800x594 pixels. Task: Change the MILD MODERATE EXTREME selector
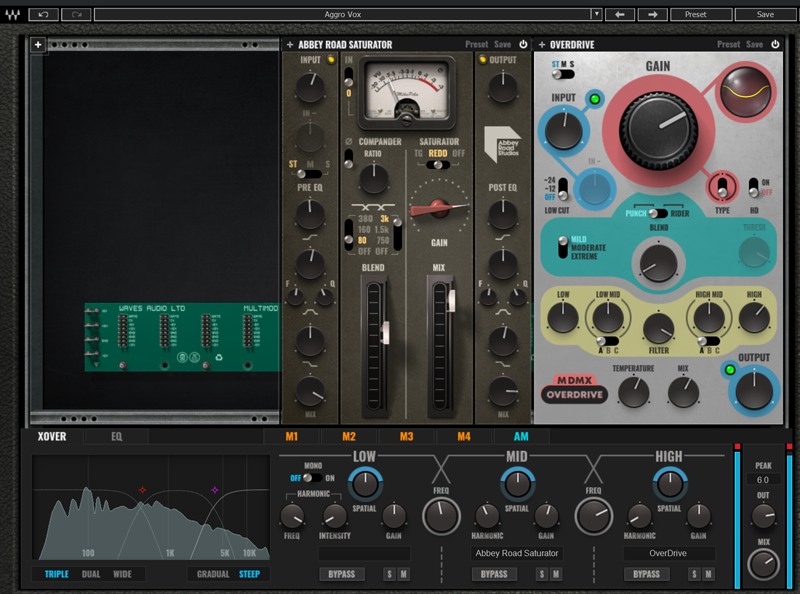tap(563, 248)
